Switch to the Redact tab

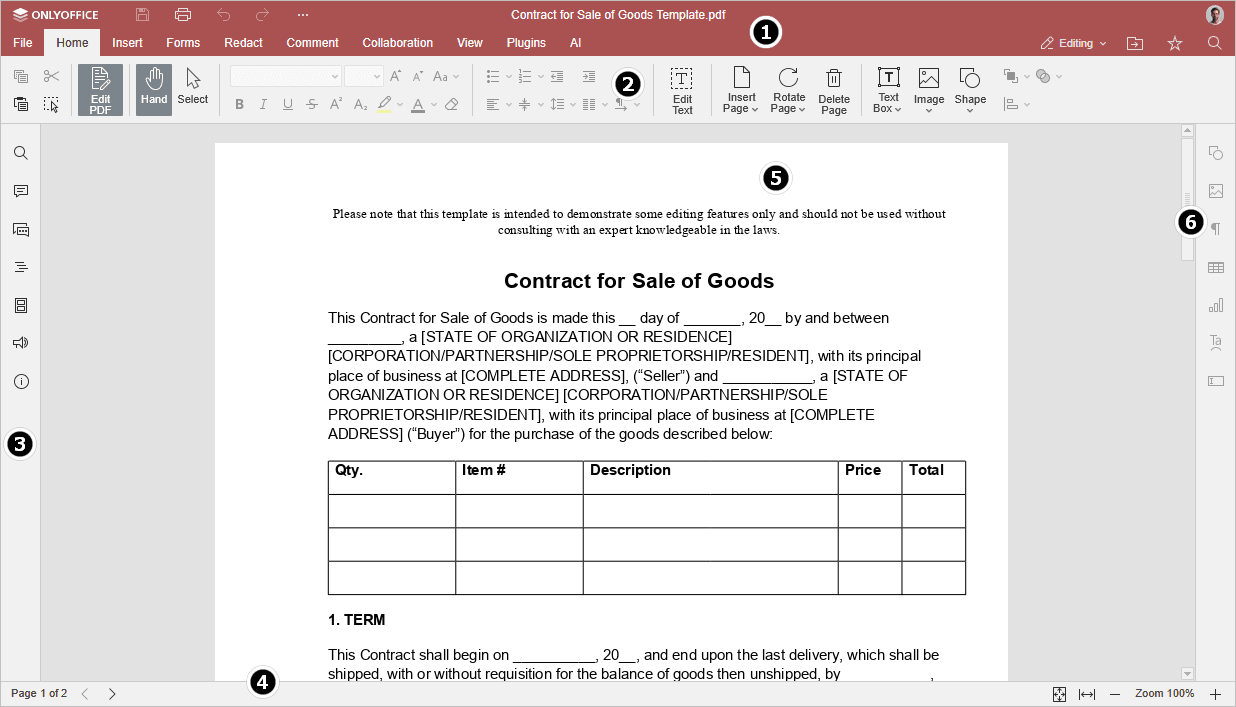coord(243,43)
